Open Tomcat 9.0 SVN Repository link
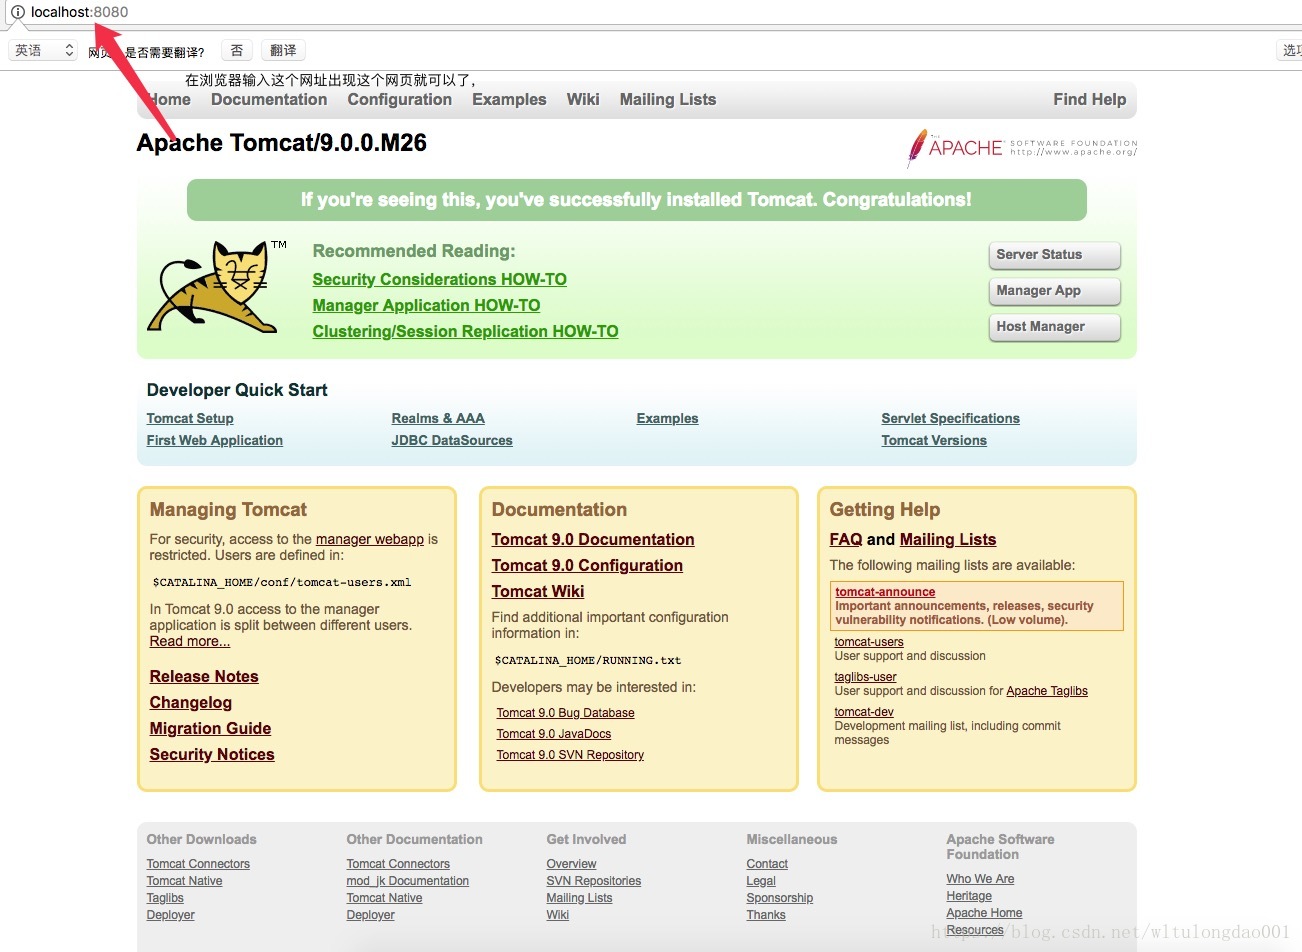Viewport: 1302px width, 952px height. (x=570, y=755)
